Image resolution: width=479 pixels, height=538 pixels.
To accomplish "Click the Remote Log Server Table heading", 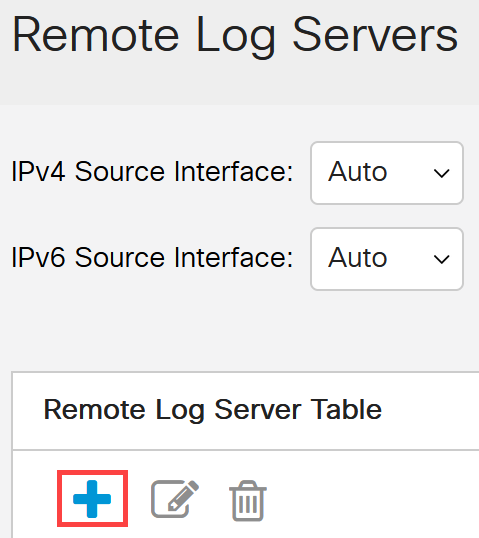I will point(212,410).
